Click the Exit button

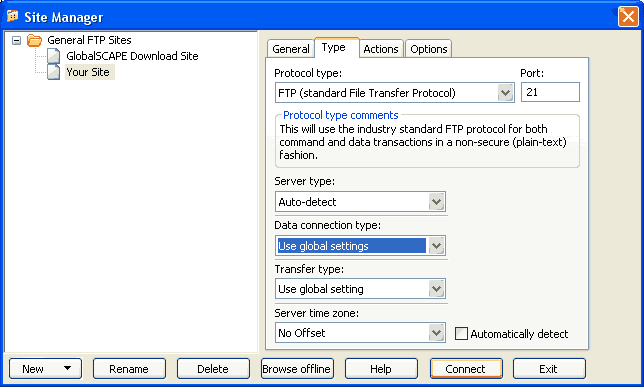(549, 369)
